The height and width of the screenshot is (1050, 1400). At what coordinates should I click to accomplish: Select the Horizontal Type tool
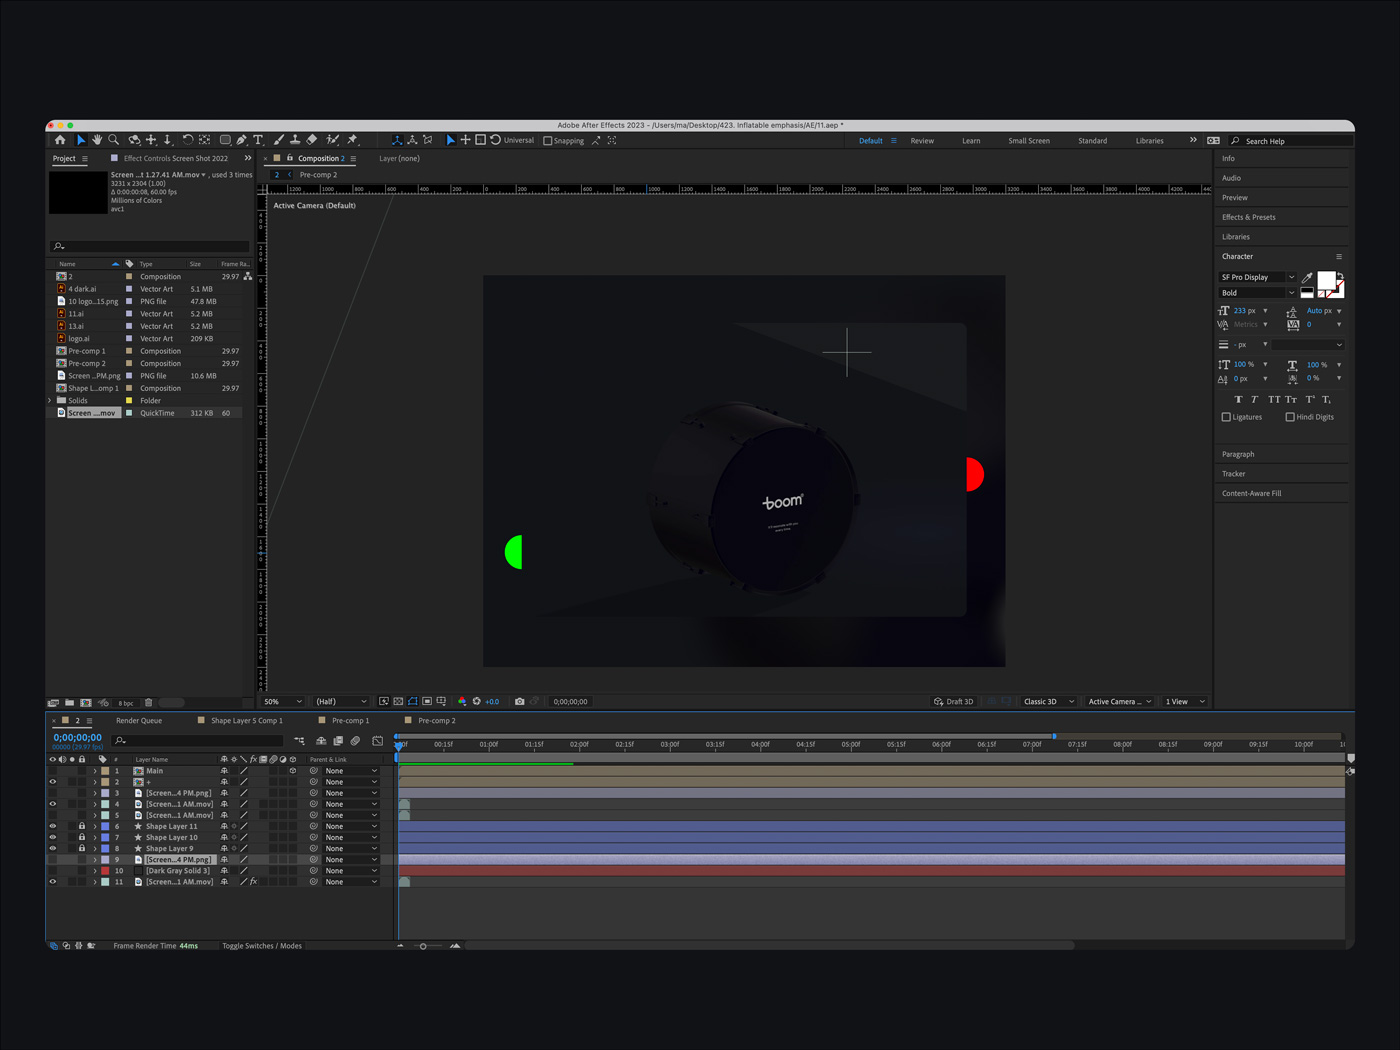258,140
